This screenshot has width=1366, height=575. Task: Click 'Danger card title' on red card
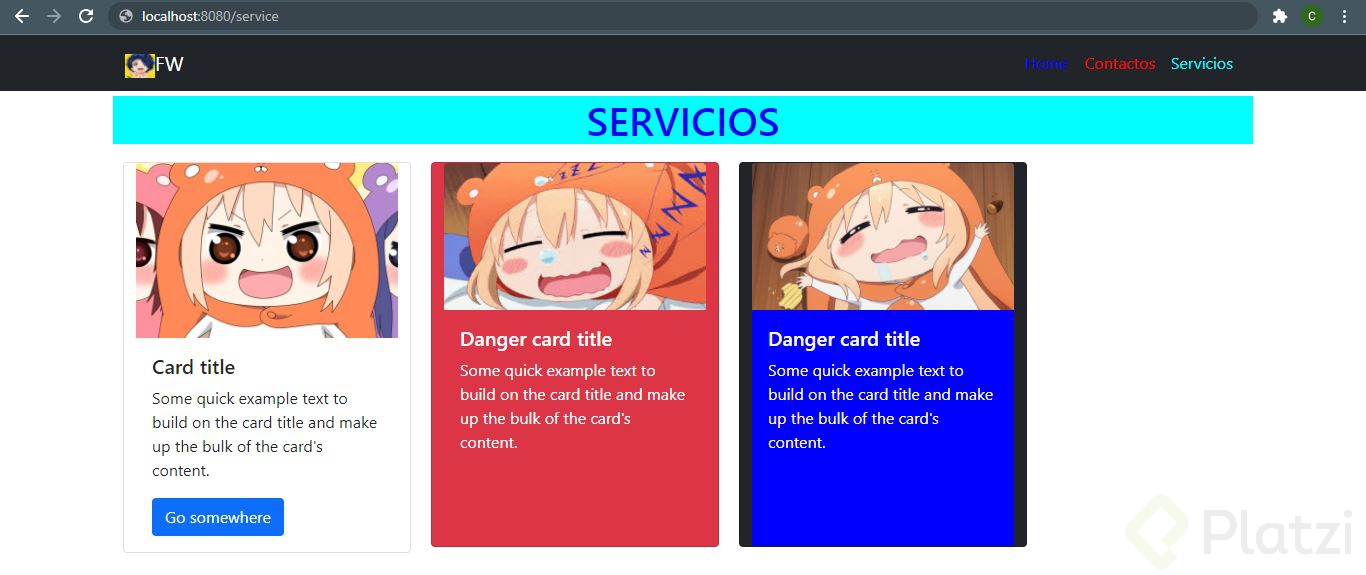536,339
